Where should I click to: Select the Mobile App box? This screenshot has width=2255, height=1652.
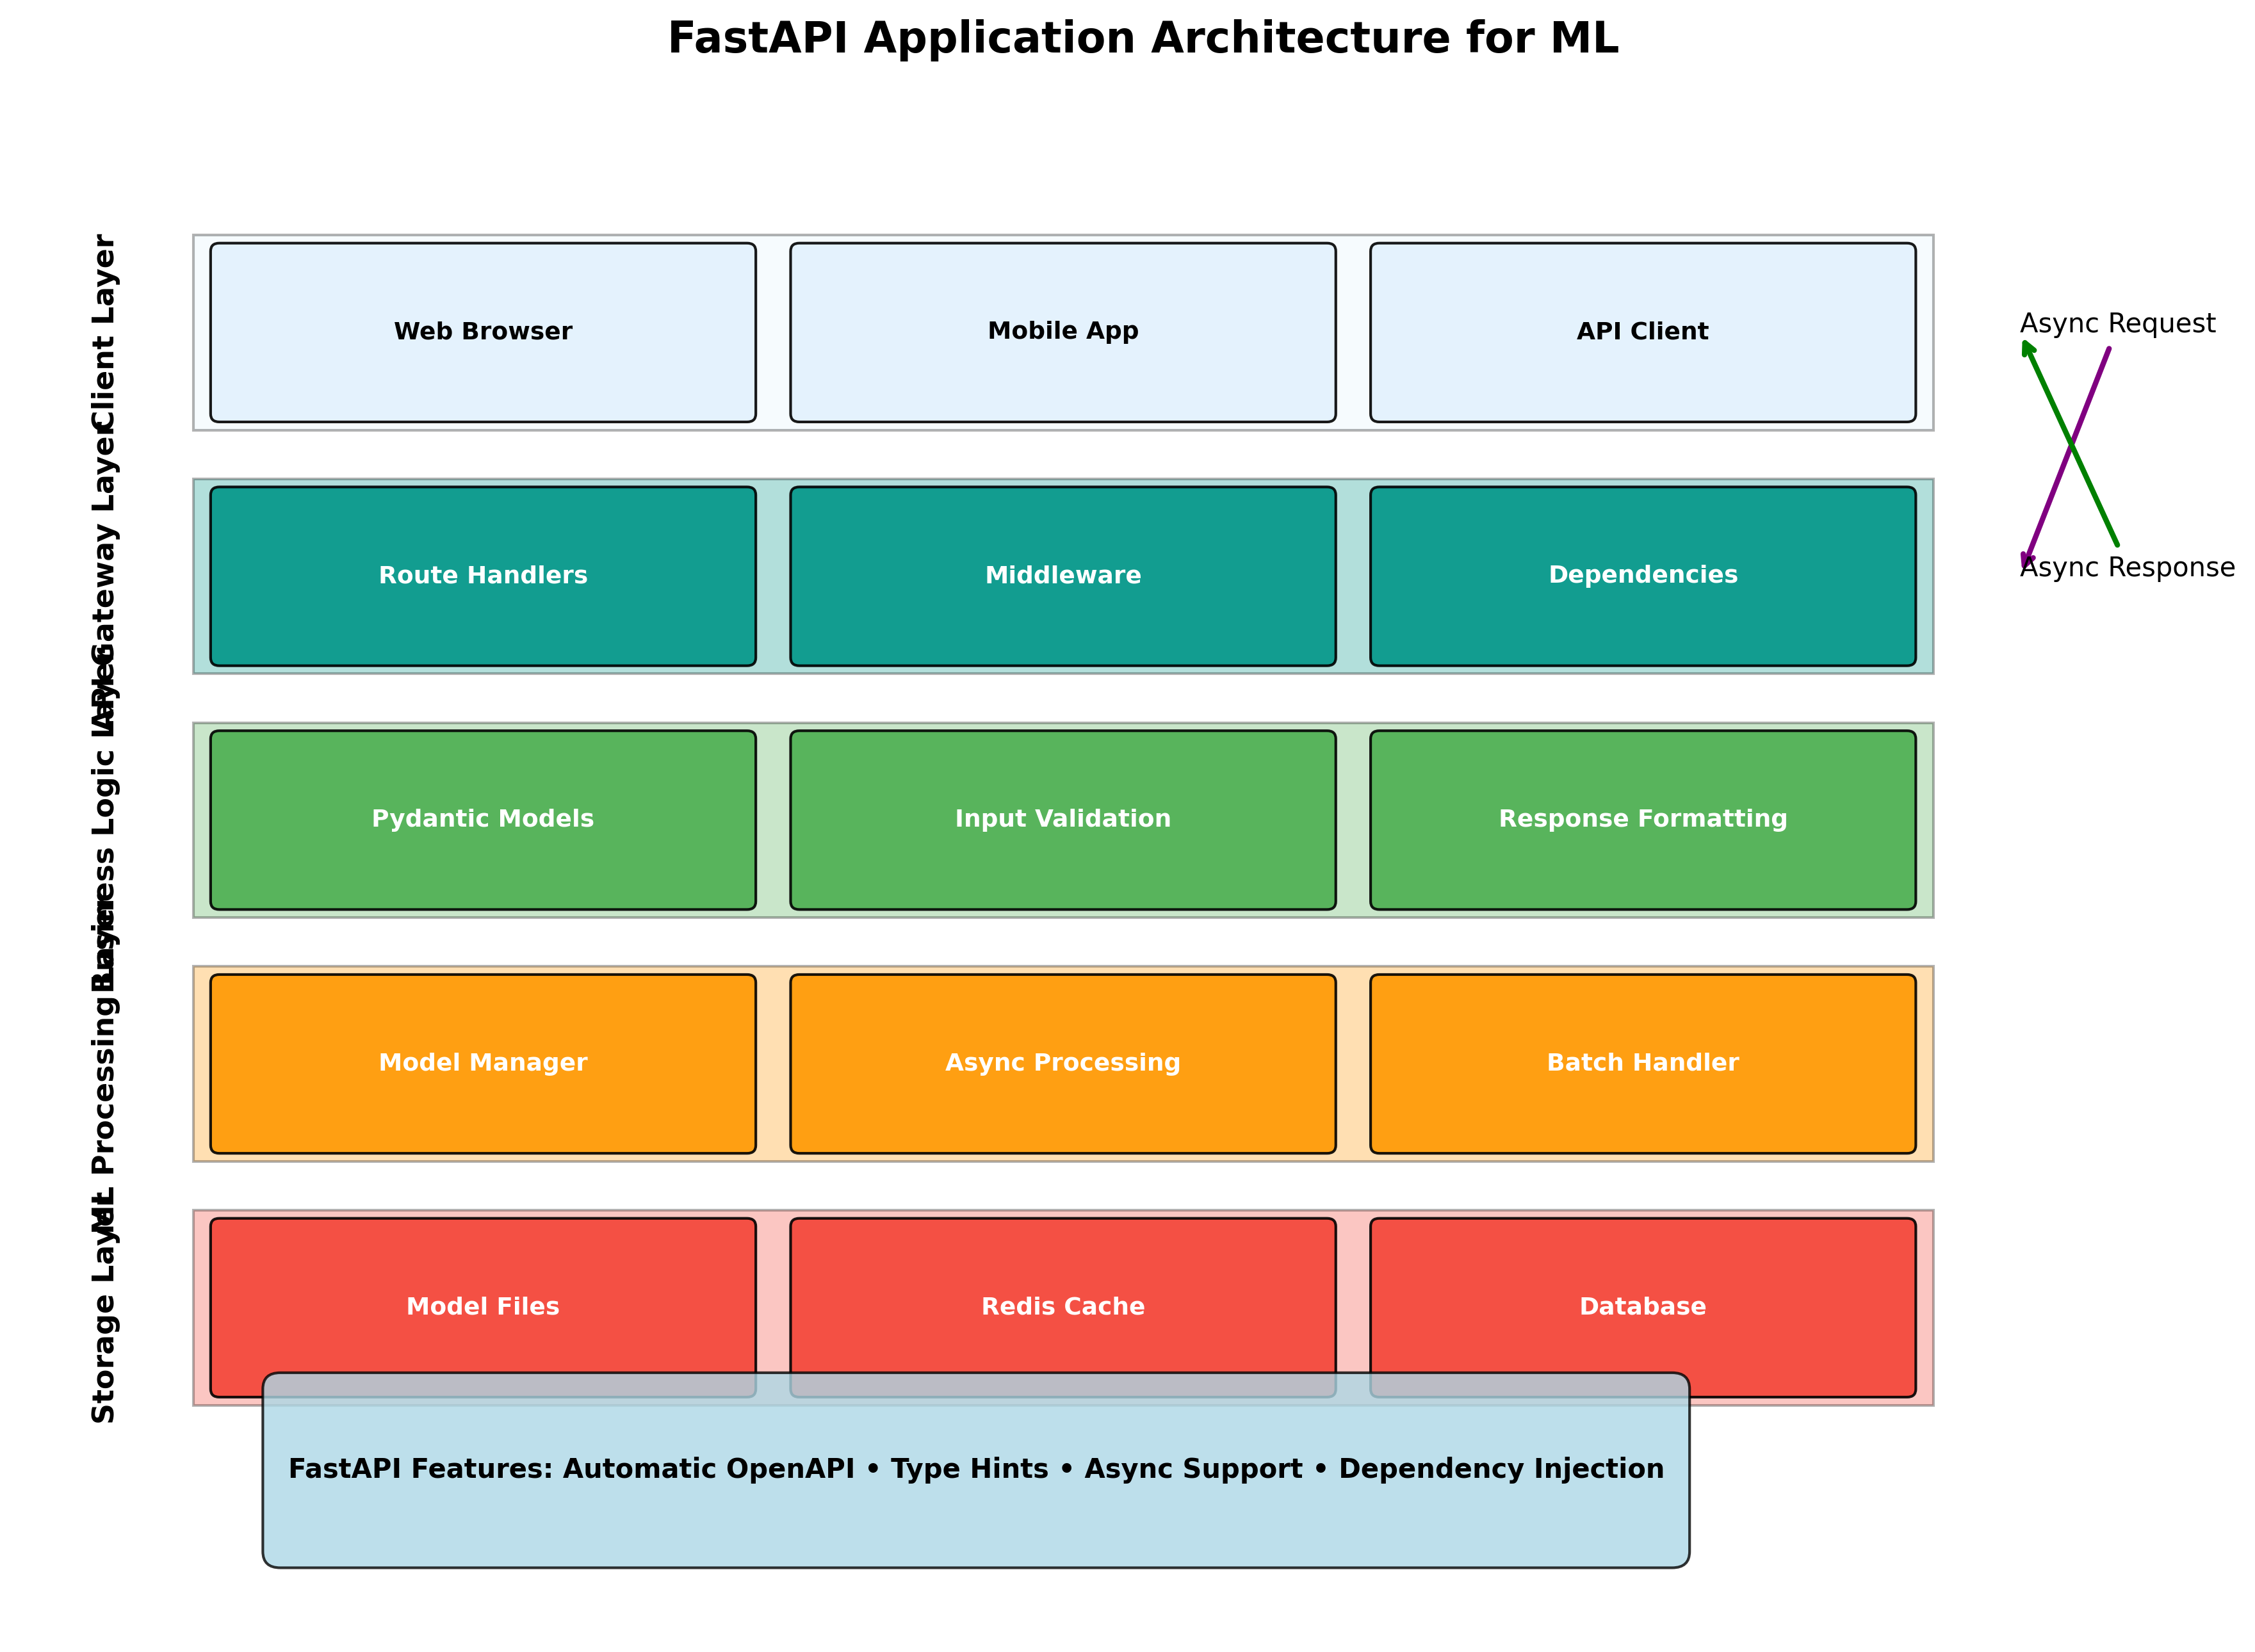1062,332
